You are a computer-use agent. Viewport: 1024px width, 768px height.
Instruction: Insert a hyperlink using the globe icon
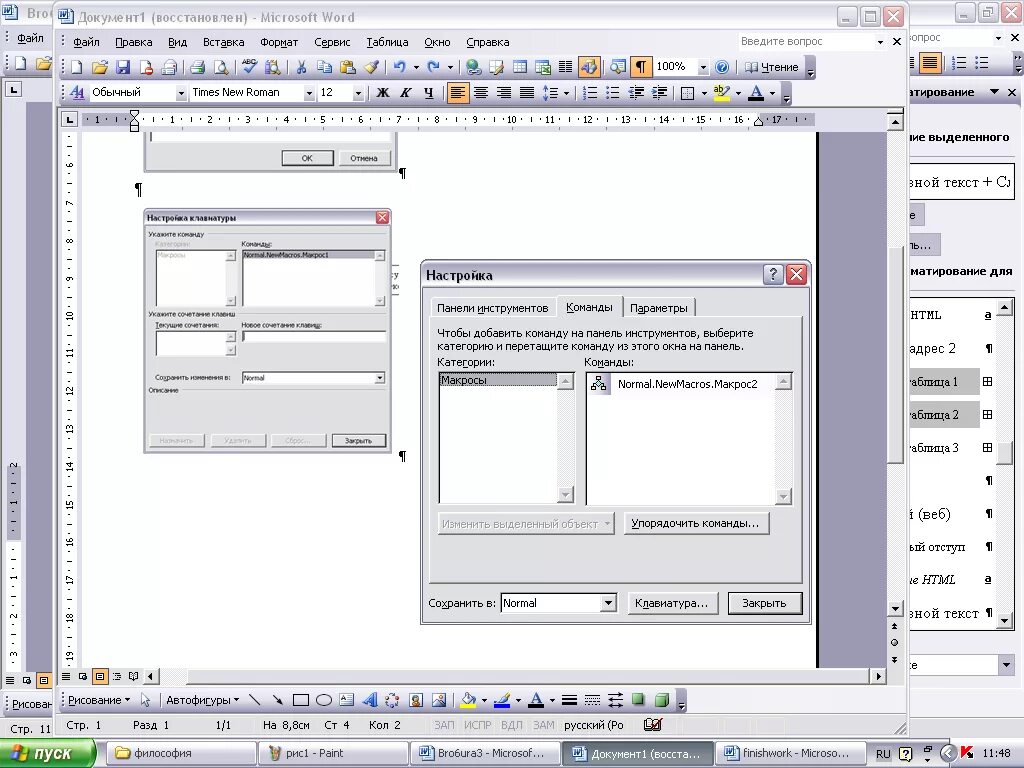click(473, 67)
